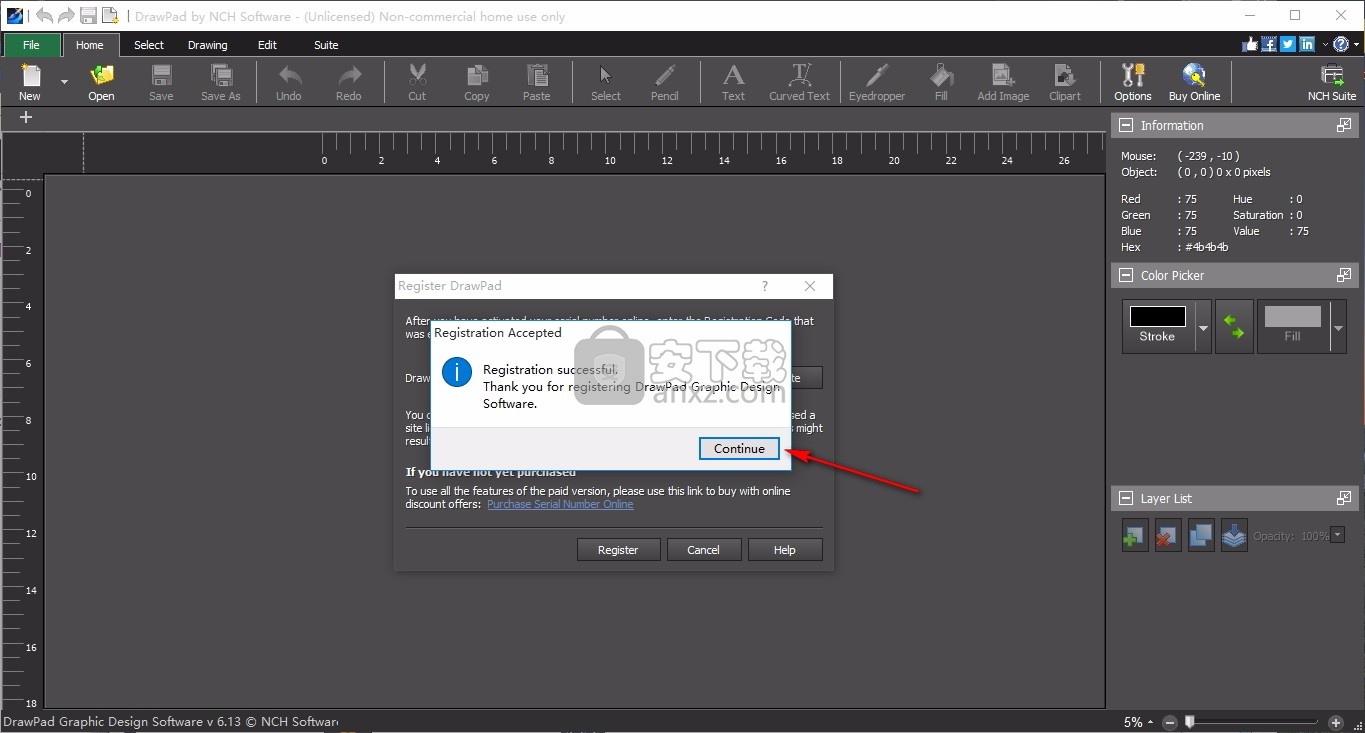The height and width of the screenshot is (733, 1365).
Task: Choose the Select arrow tool
Action: (x=606, y=82)
